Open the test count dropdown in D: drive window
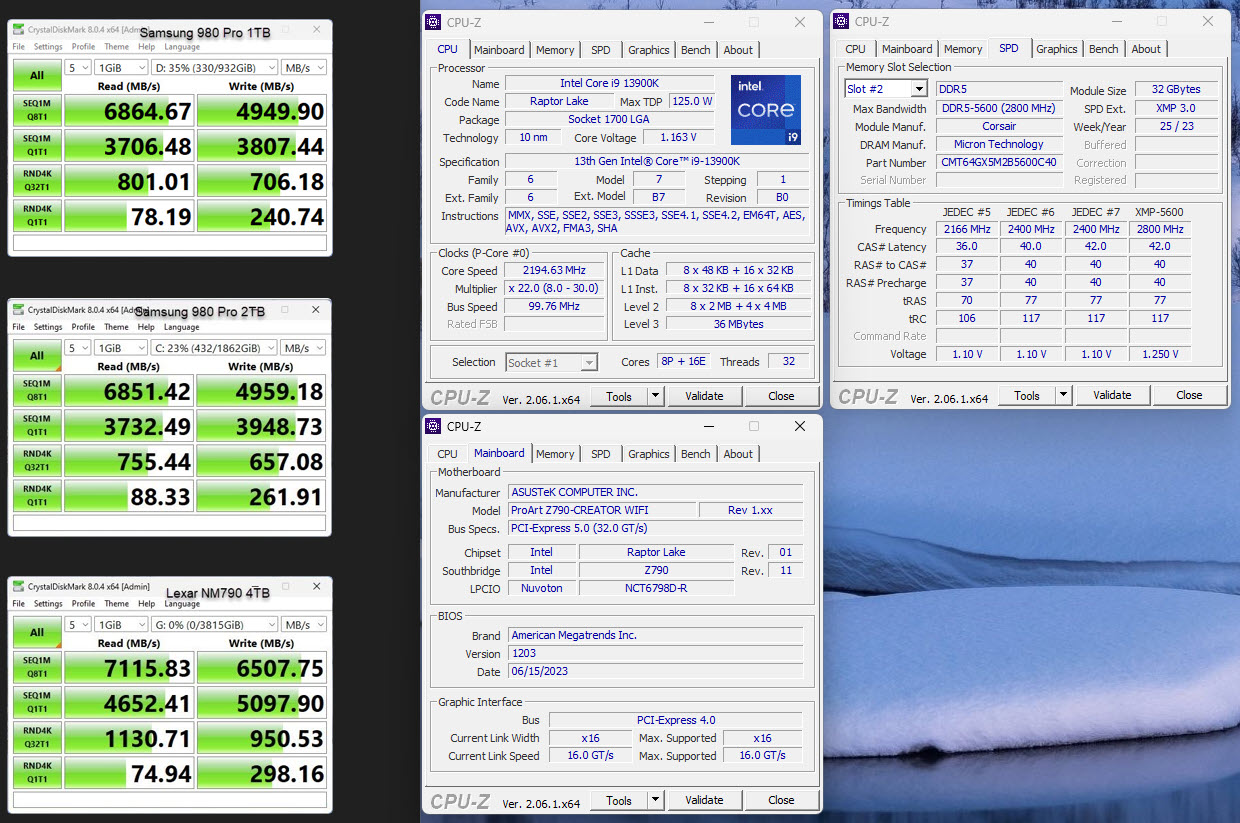This screenshot has width=1240, height=823. (x=77, y=68)
